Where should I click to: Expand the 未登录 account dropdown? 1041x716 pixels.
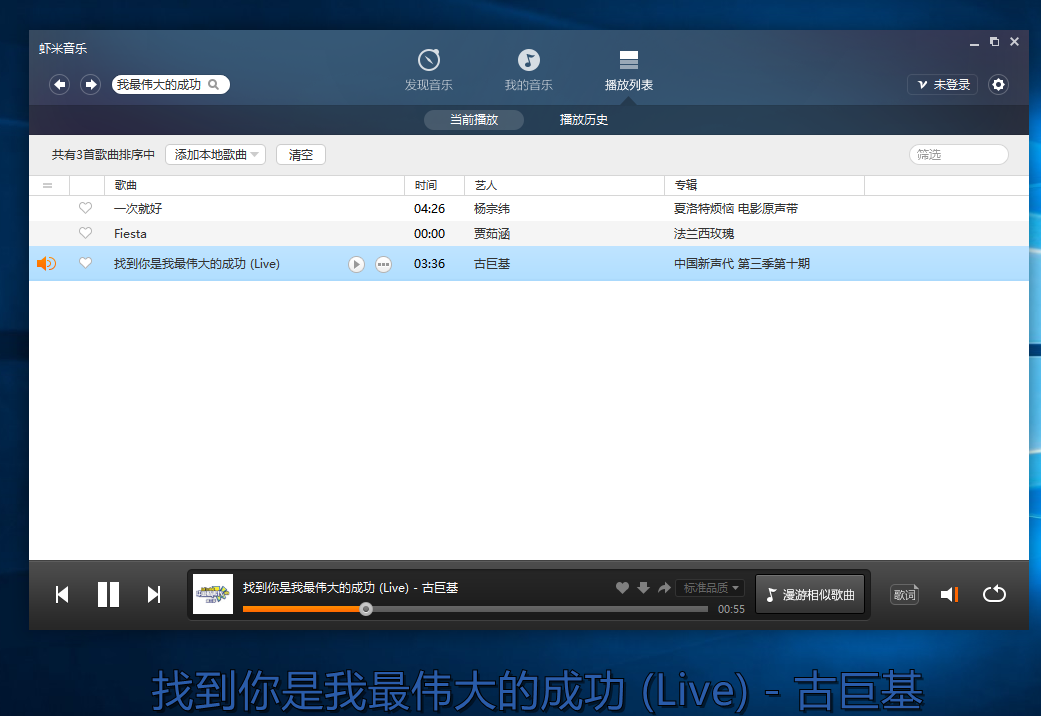[x=942, y=85]
